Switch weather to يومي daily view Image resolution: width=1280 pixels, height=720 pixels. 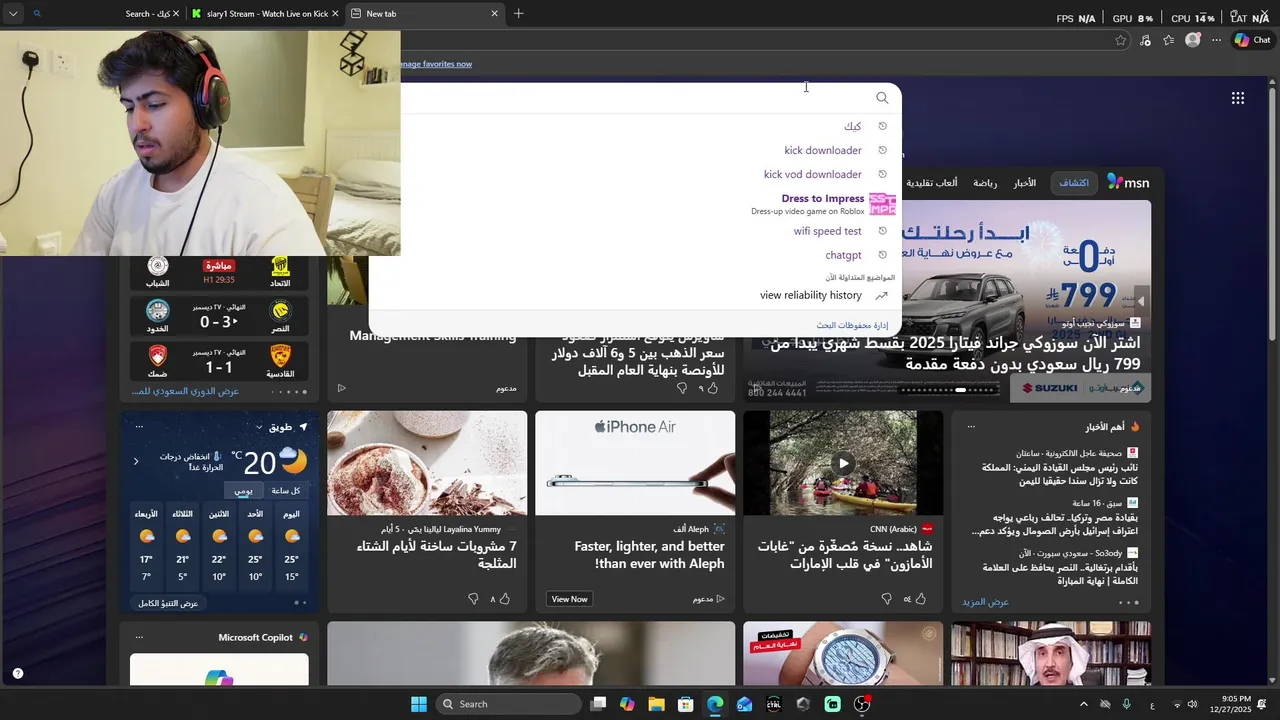click(x=243, y=490)
